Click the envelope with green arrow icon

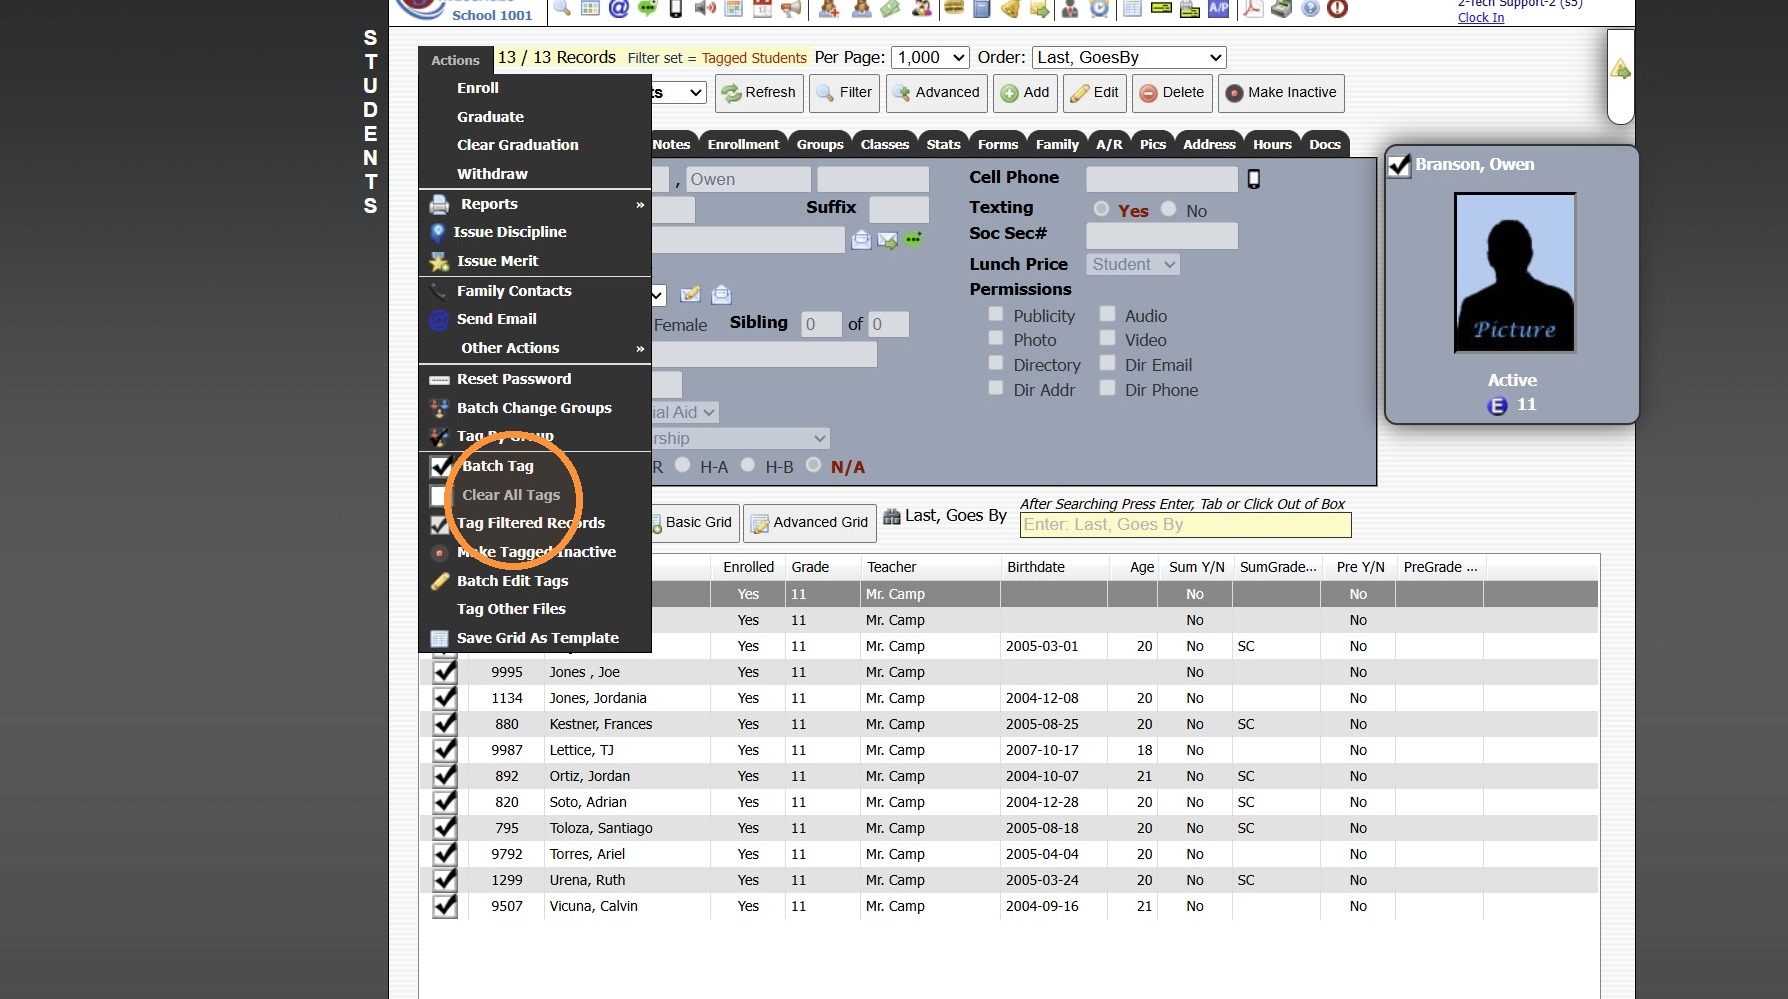[x=887, y=240]
